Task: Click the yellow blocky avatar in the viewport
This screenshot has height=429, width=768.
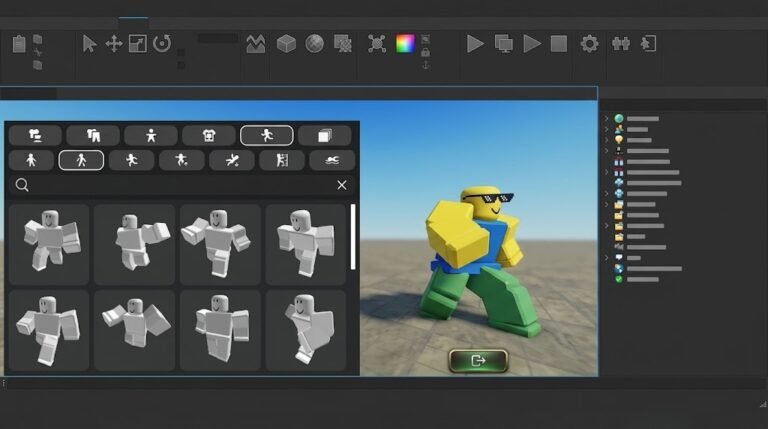Action: [x=478, y=260]
